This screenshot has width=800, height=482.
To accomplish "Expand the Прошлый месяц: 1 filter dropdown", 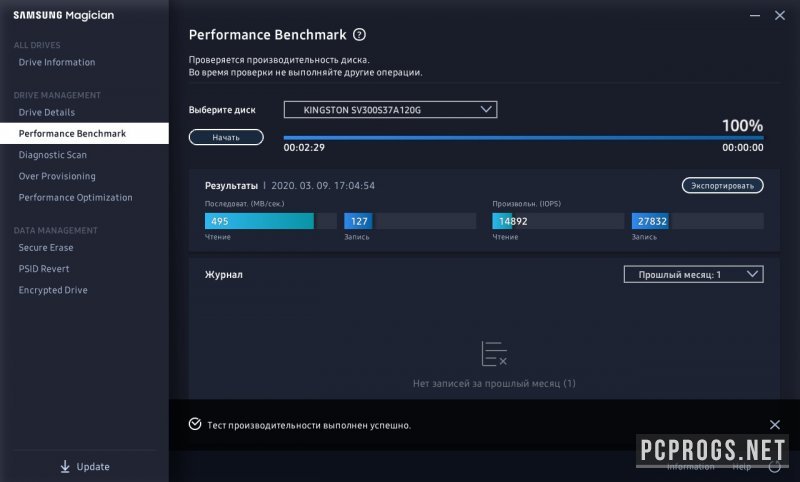I will coord(693,274).
